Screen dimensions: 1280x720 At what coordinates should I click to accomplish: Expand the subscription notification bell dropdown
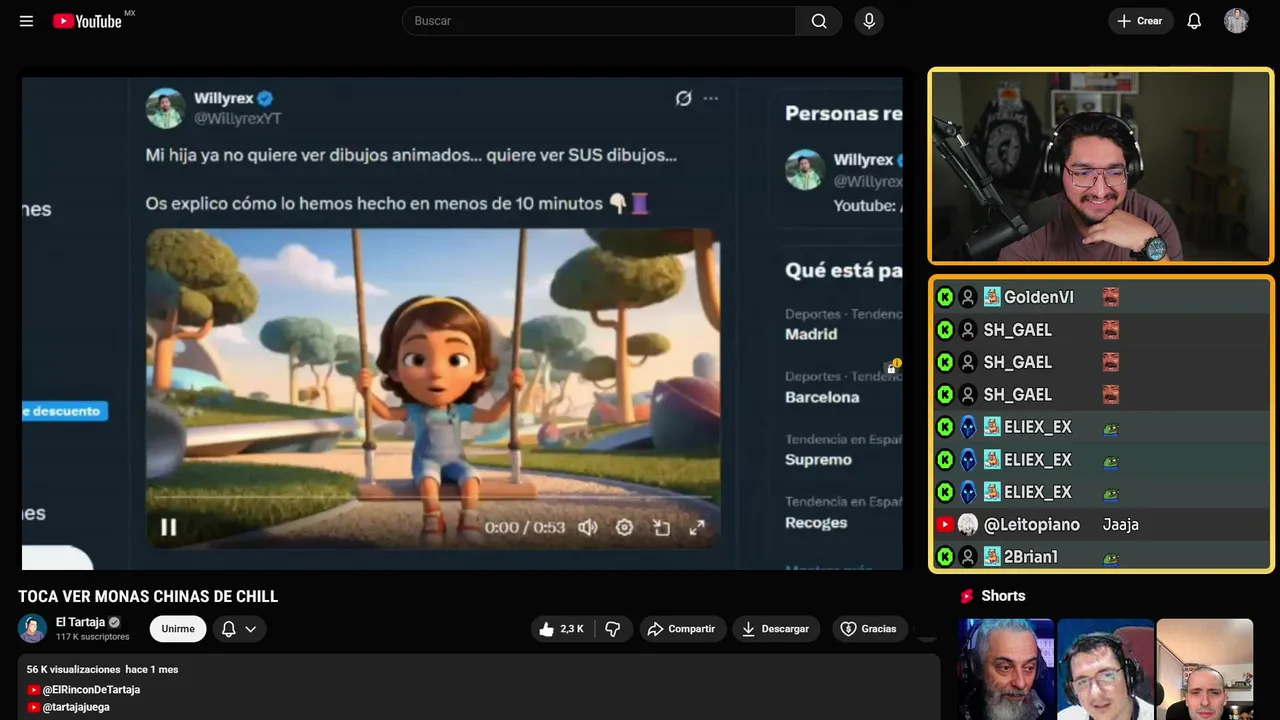click(x=239, y=629)
